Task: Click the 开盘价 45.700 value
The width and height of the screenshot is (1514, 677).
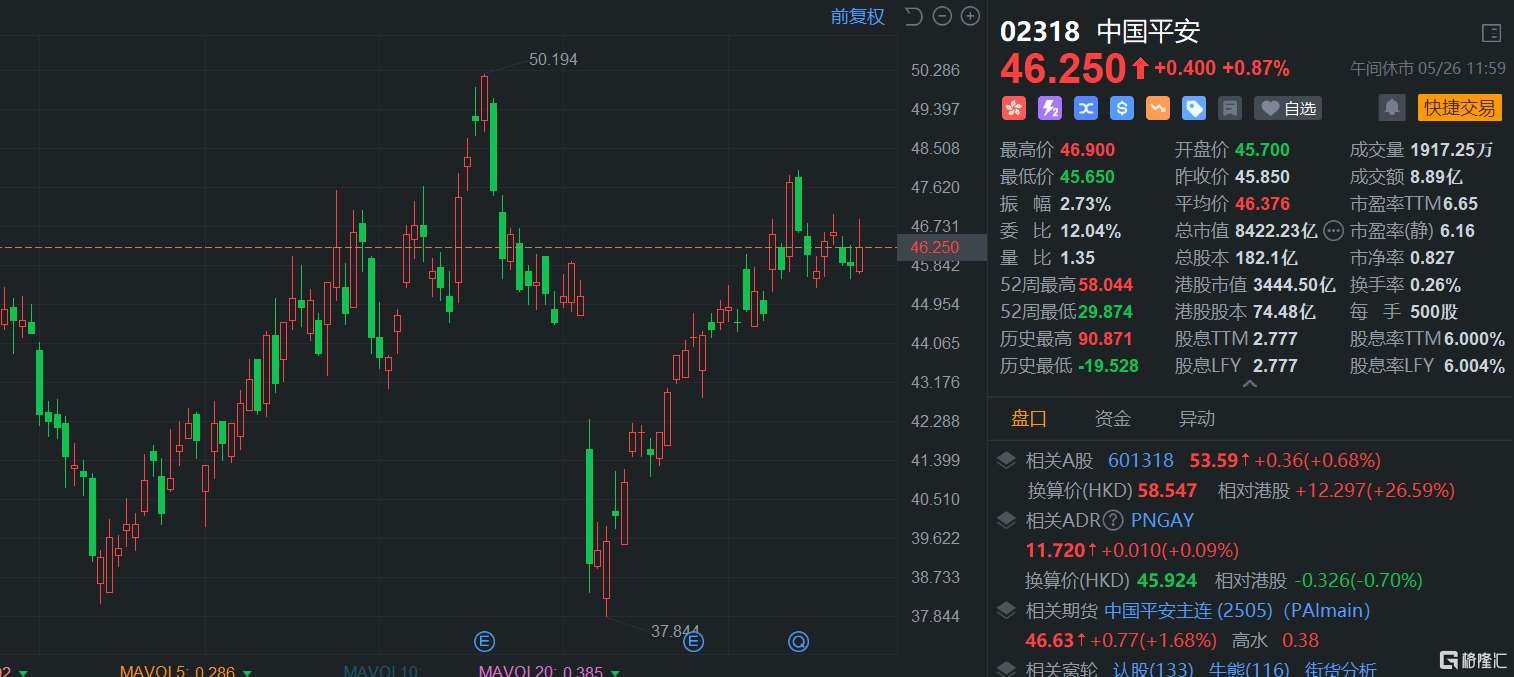Action: tap(1262, 150)
